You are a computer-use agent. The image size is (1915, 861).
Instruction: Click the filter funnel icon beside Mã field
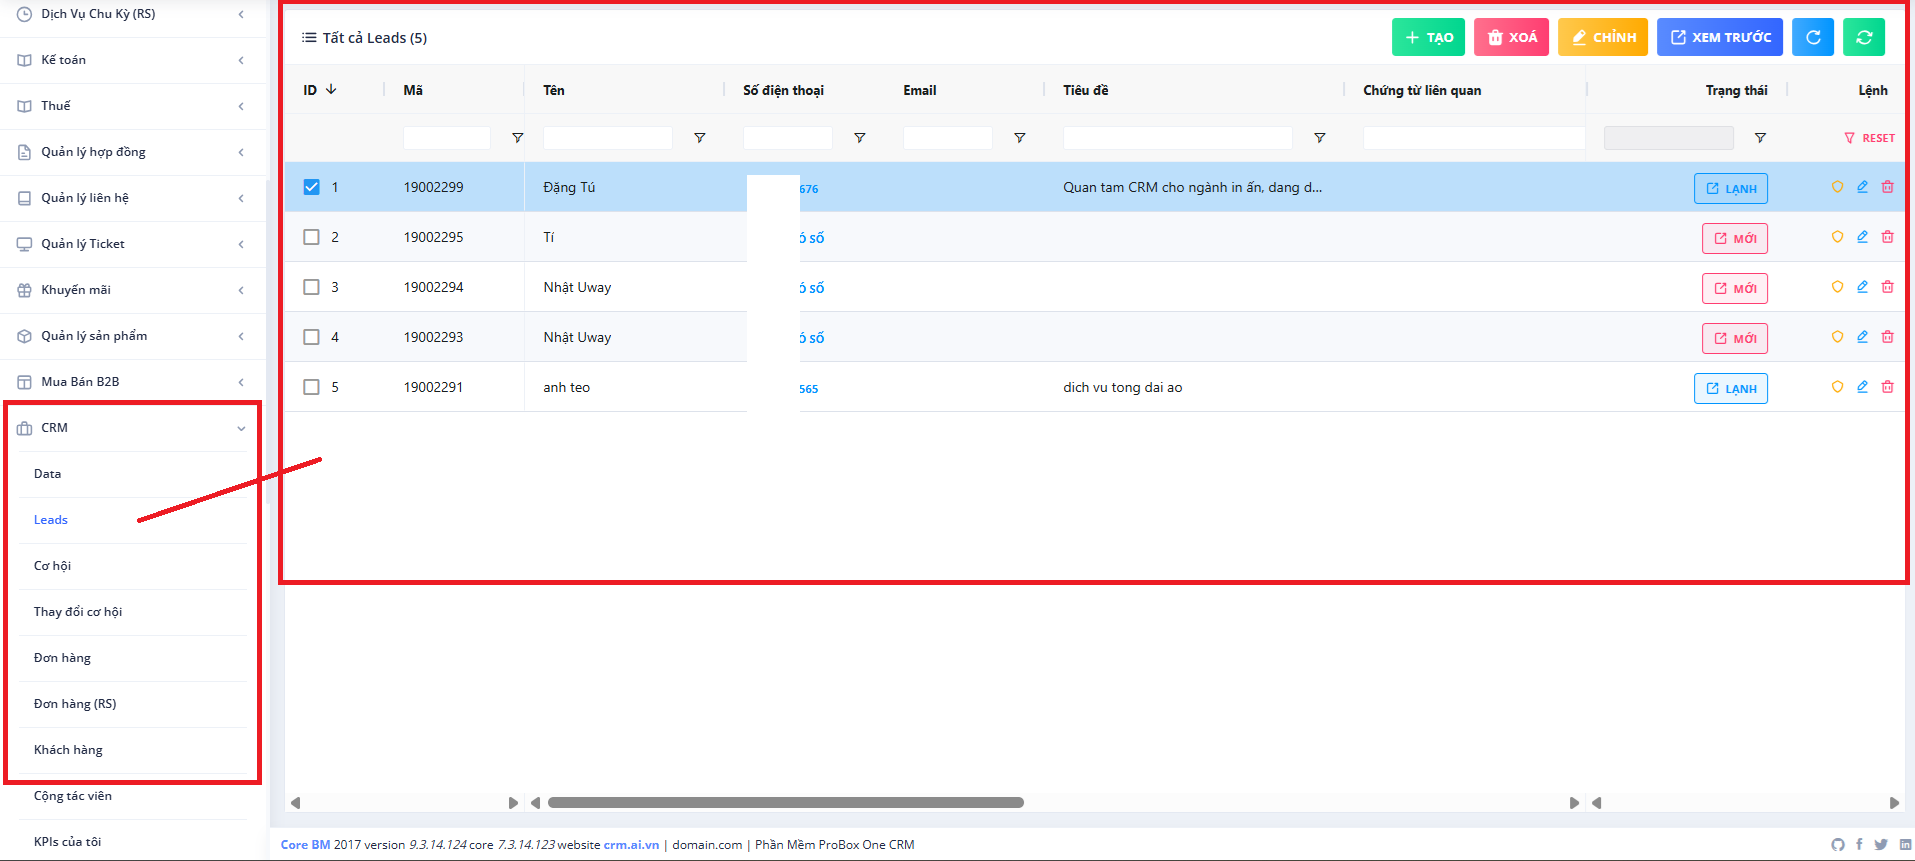pyautogui.click(x=517, y=138)
